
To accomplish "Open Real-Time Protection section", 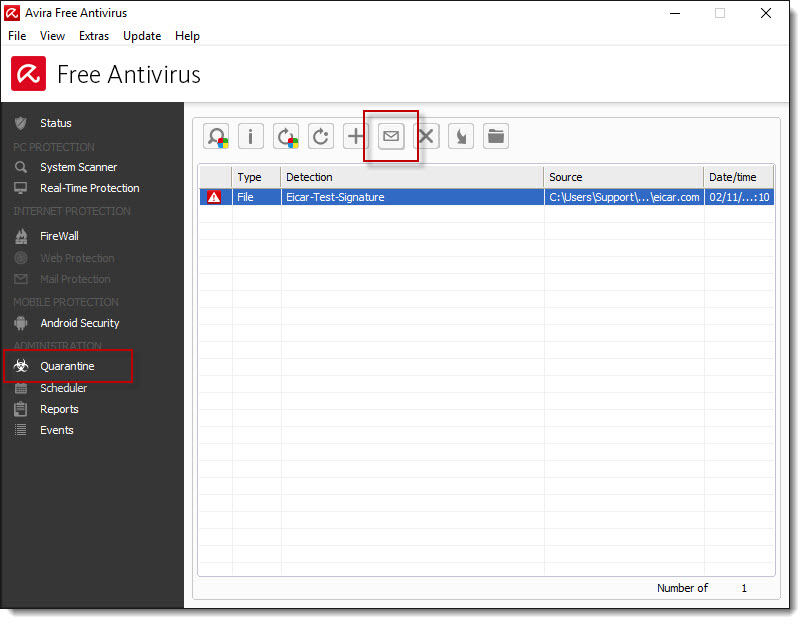I will (90, 188).
